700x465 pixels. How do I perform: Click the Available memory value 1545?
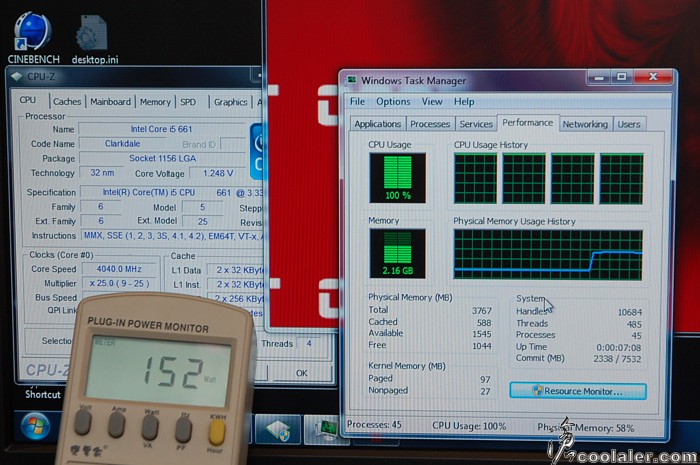click(482, 334)
